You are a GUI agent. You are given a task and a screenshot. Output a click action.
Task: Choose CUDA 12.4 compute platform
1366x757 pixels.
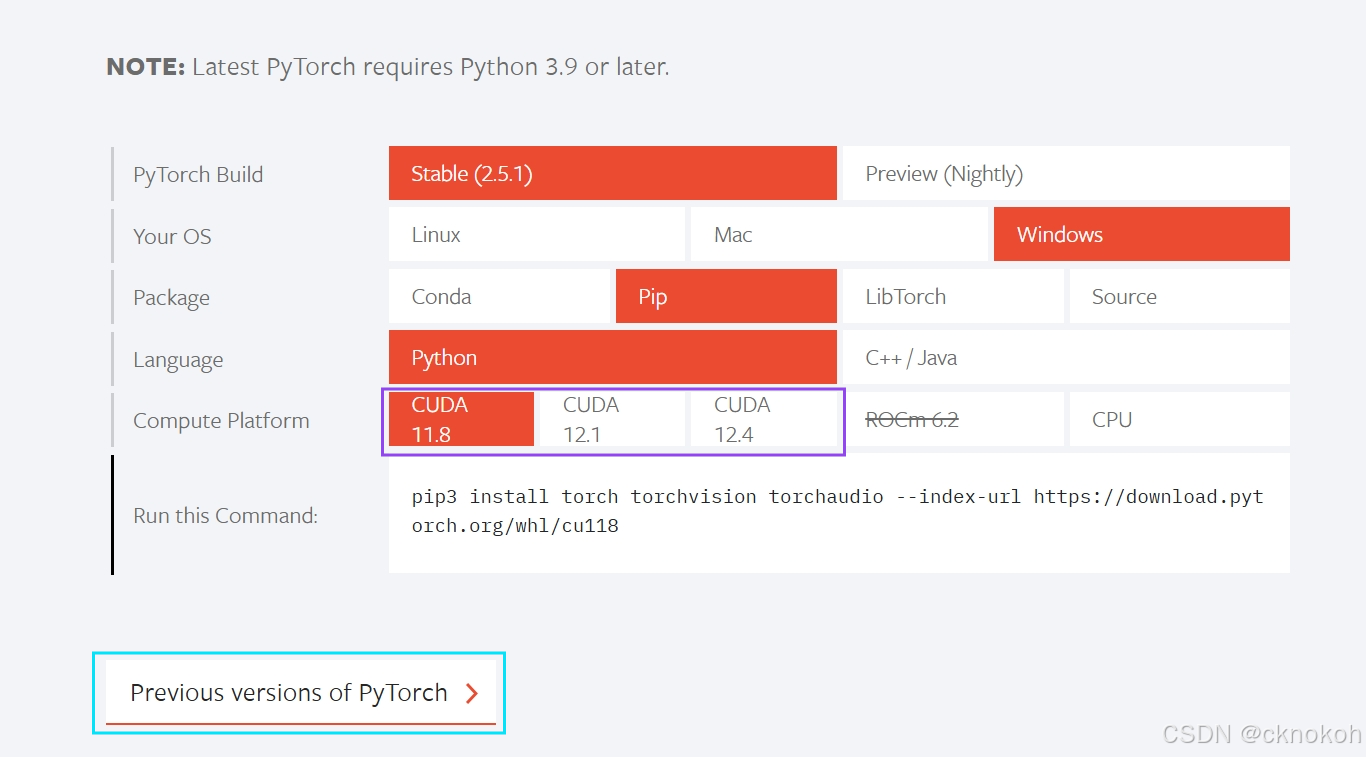point(763,419)
